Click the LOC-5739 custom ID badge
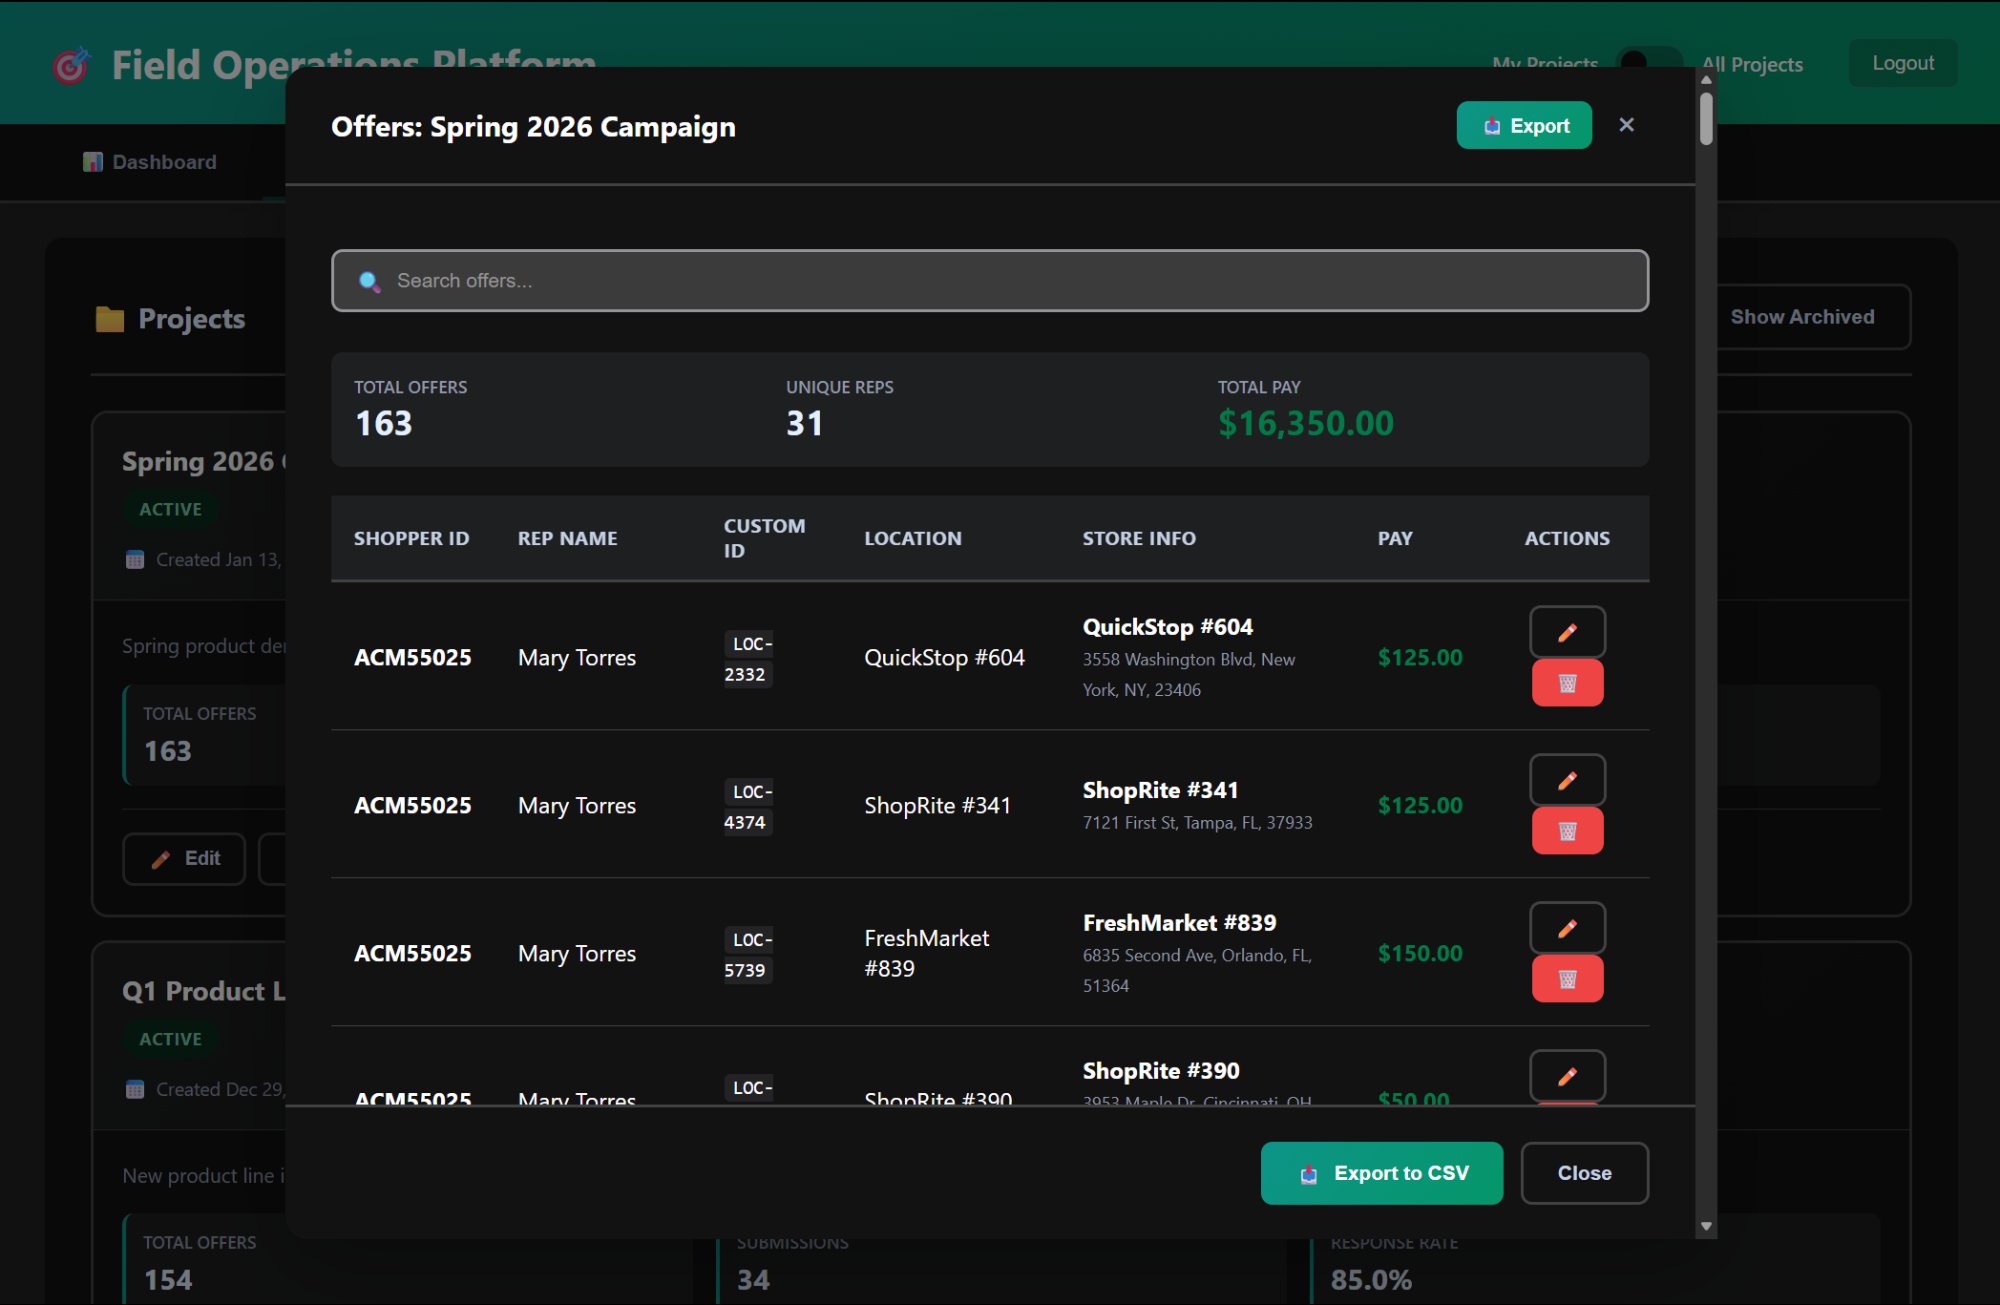This screenshot has height=1305, width=2000. [x=748, y=955]
